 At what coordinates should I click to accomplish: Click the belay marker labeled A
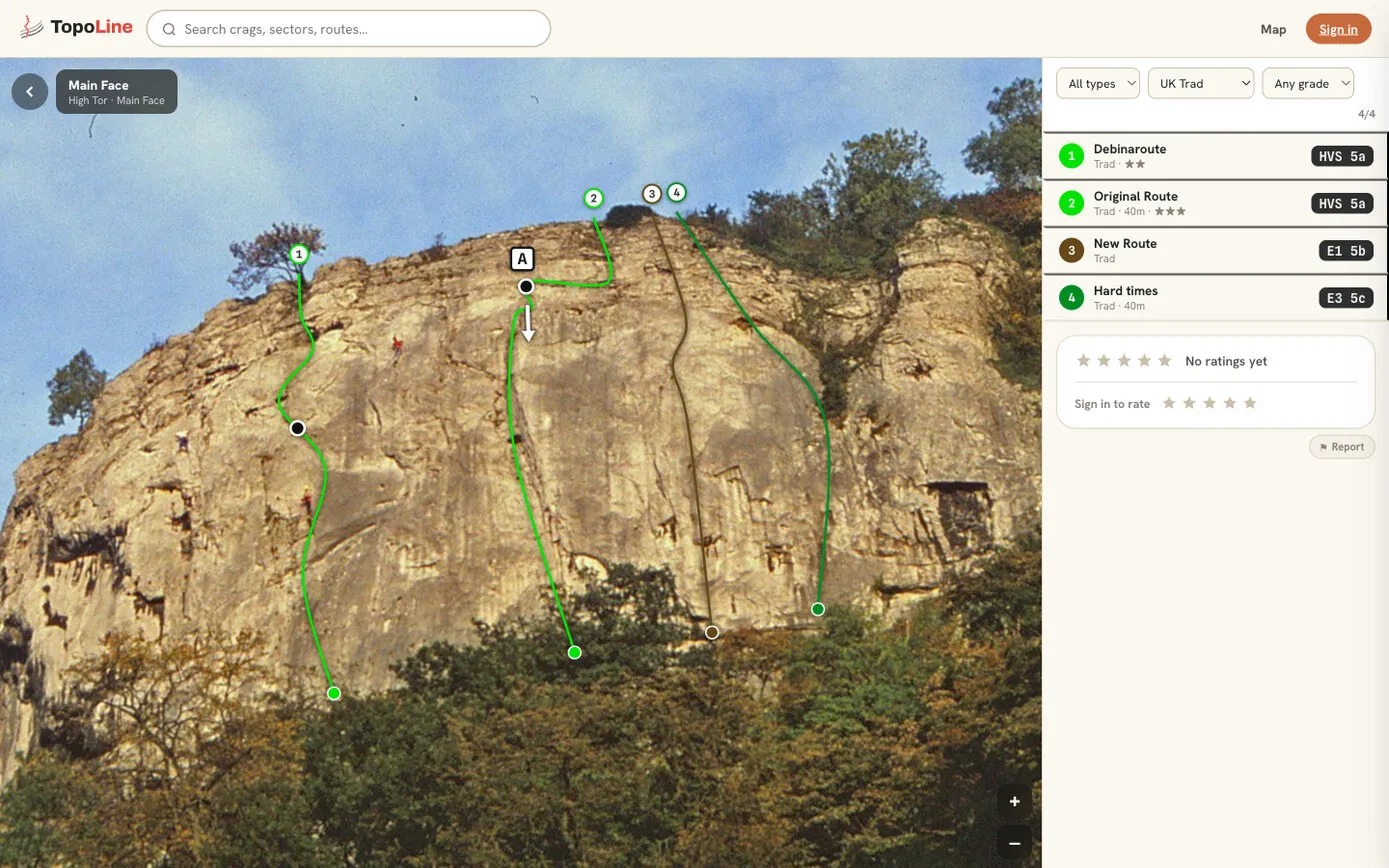pyautogui.click(x=522, y=259)
